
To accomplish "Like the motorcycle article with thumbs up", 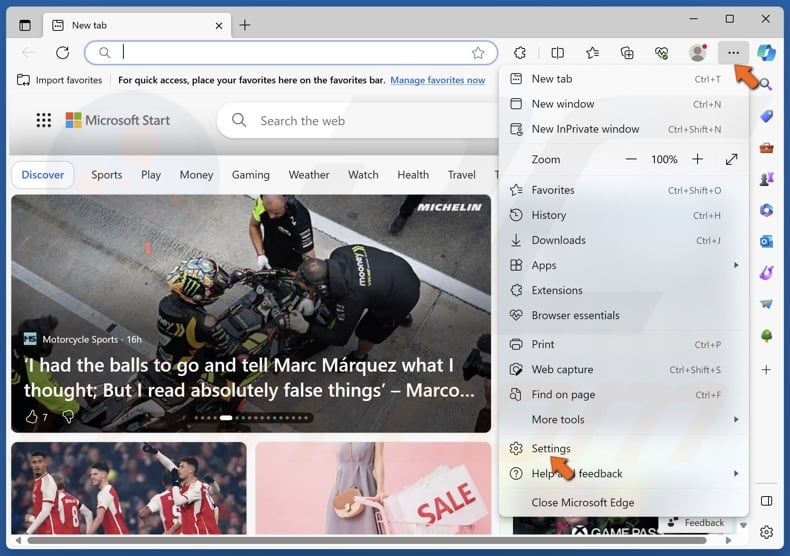I will tap(32, 416).
